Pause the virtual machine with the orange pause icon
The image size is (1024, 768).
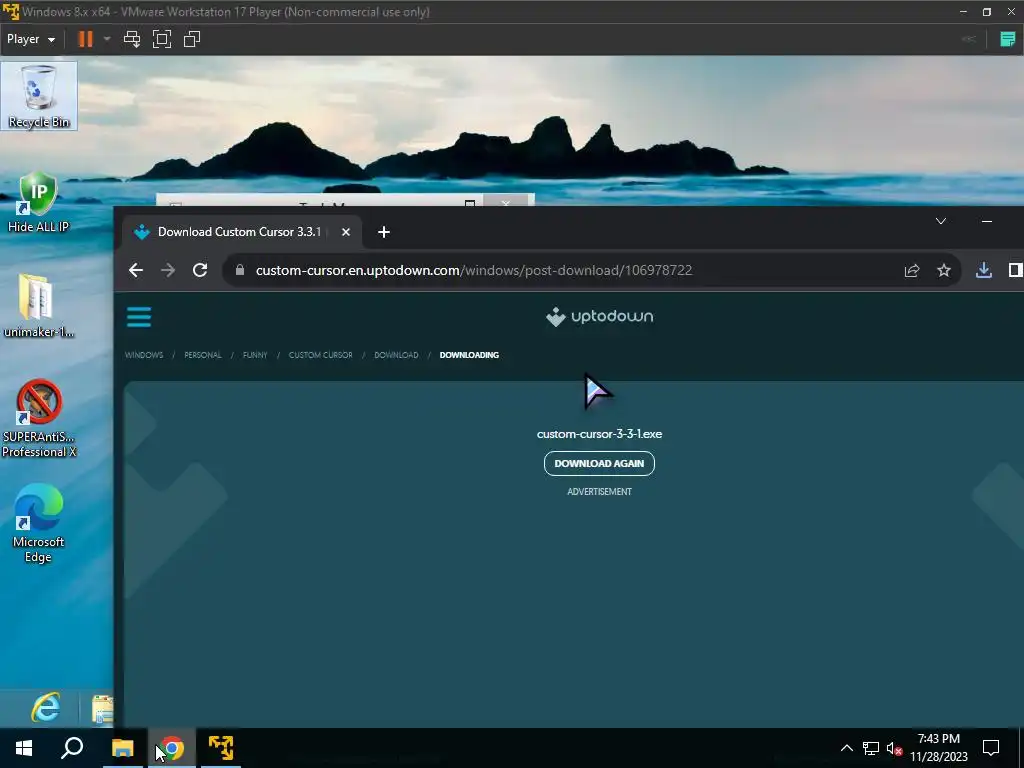tap(86, 39)
